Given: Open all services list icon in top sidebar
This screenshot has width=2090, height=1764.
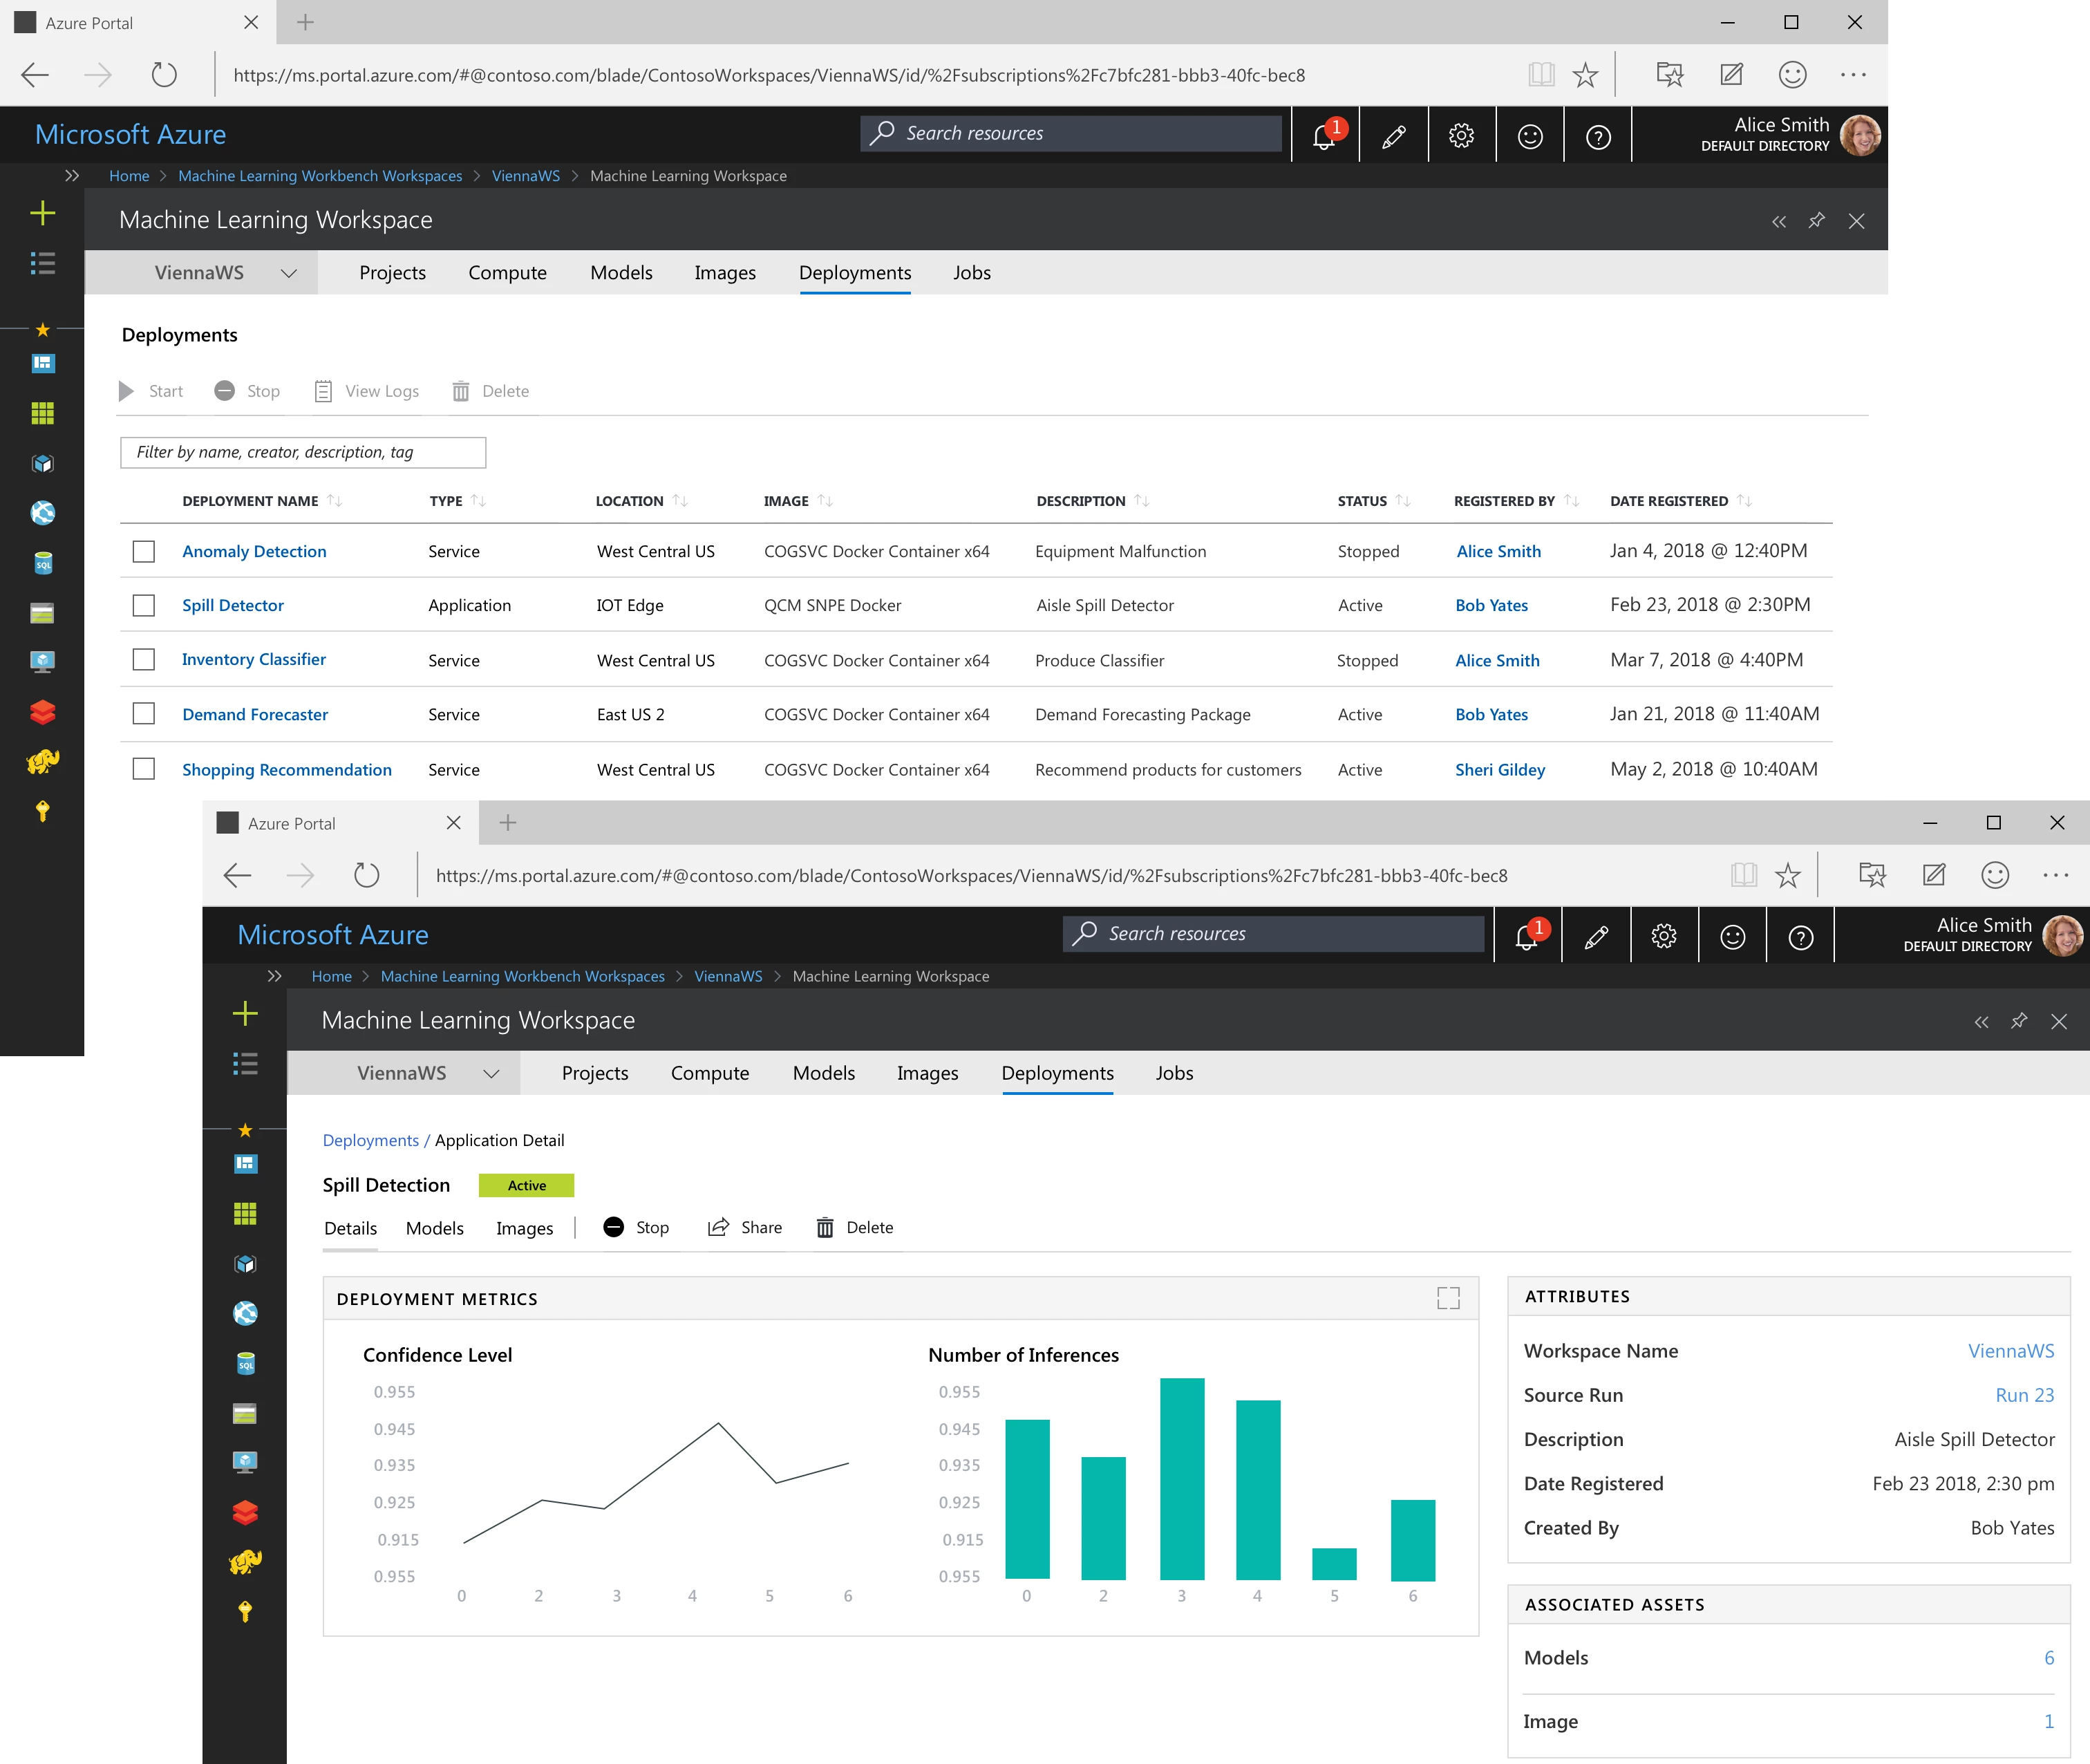Looking at the screenshot, I should [x=43, y=263].
